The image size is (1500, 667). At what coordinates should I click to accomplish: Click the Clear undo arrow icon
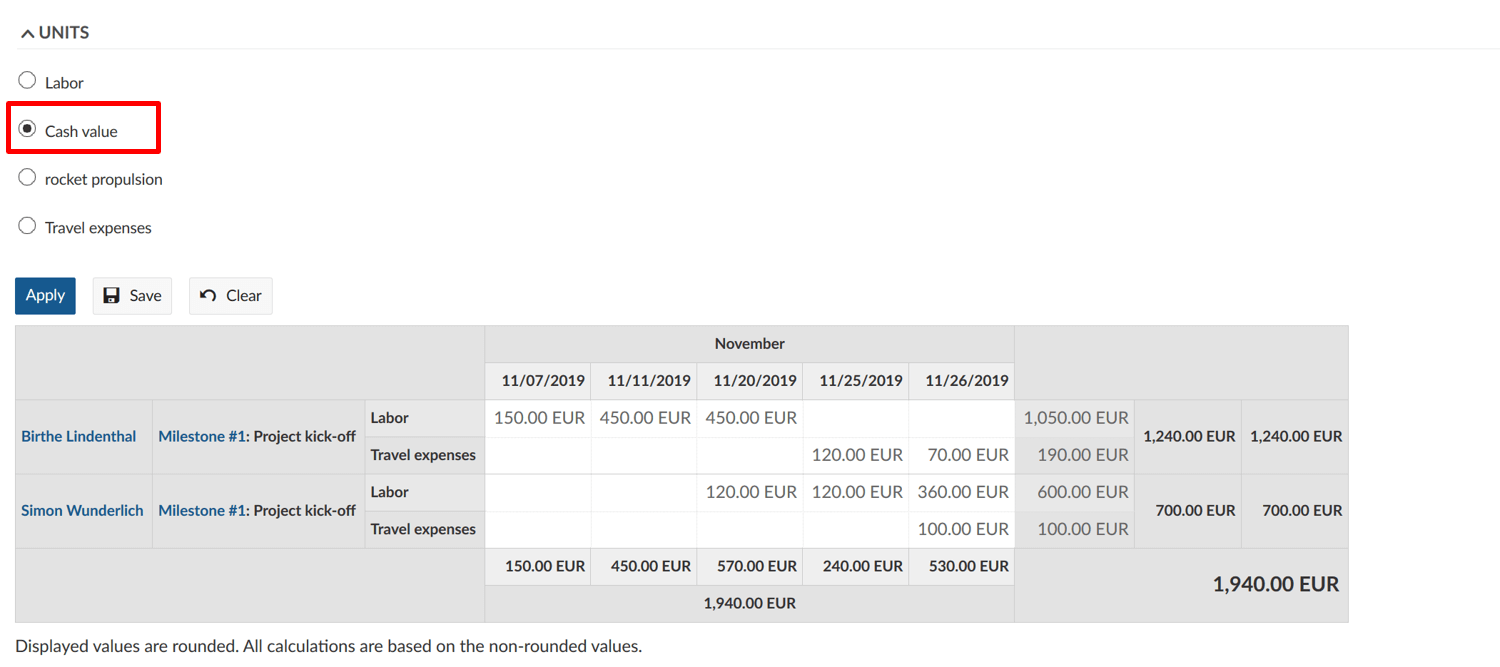click(x=208, y=296)
